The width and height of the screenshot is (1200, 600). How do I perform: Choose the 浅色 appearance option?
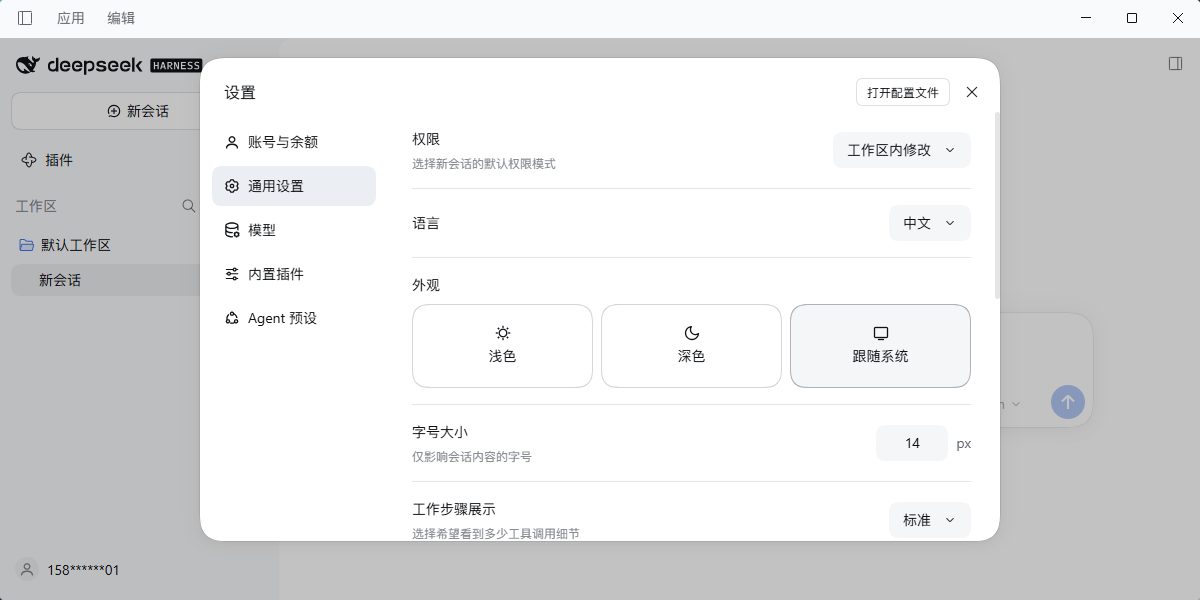coord(502,346)
